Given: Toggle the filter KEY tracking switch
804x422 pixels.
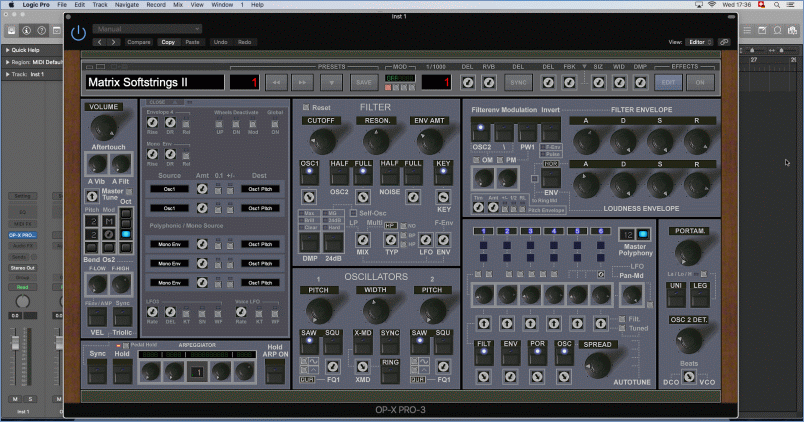Looking at the screenshot, I should point(443,176).
